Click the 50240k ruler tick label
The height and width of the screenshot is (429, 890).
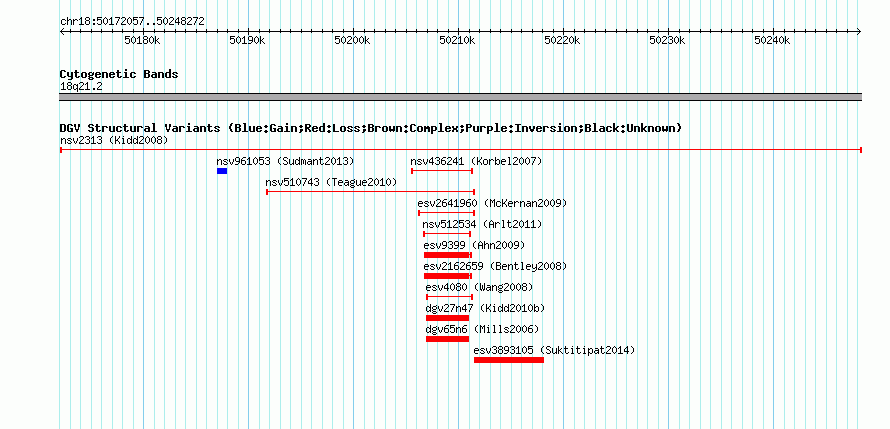click(x=772, y=40)
